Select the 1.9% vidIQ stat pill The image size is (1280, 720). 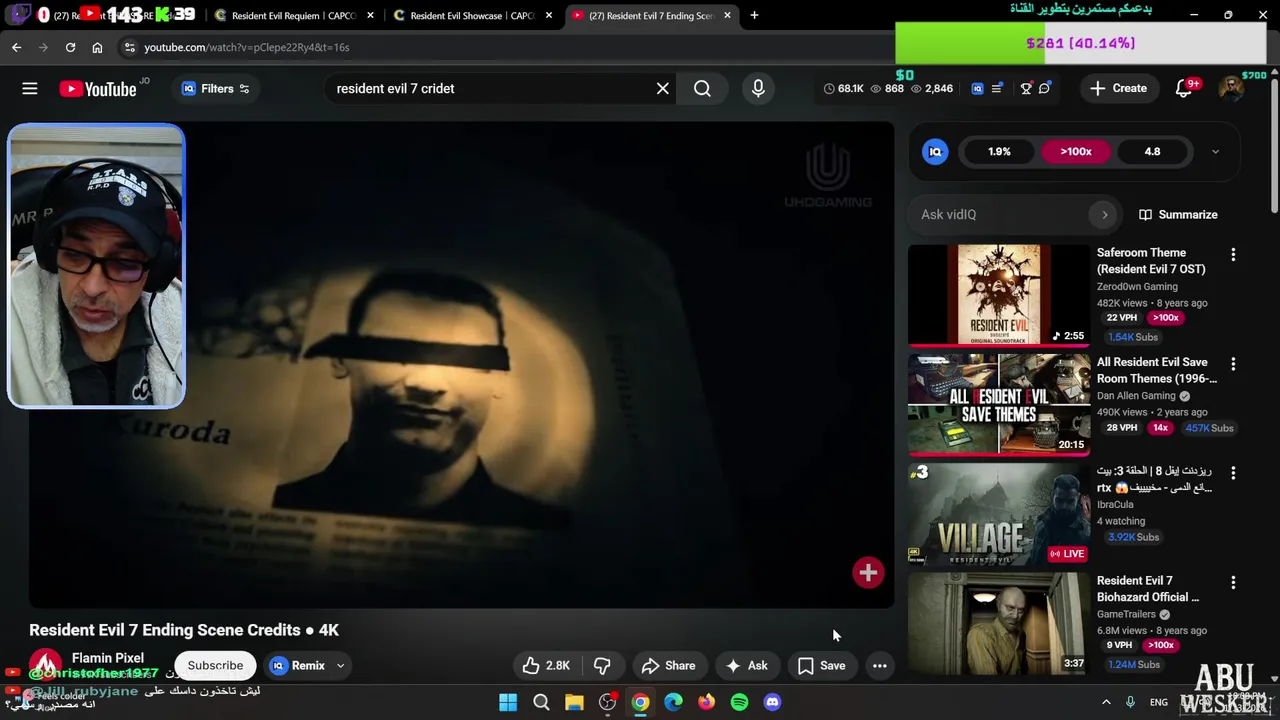(x=999, y=152)
